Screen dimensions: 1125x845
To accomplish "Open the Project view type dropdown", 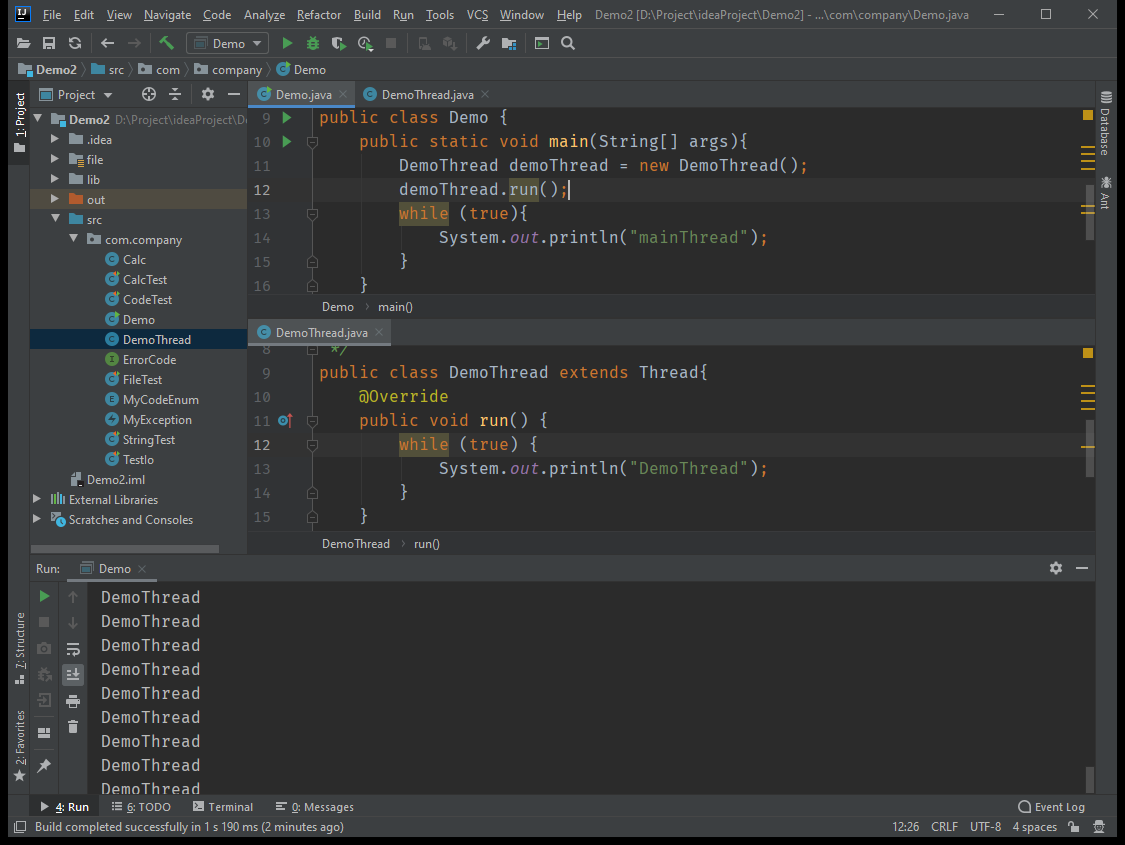I will click(76, 95).
